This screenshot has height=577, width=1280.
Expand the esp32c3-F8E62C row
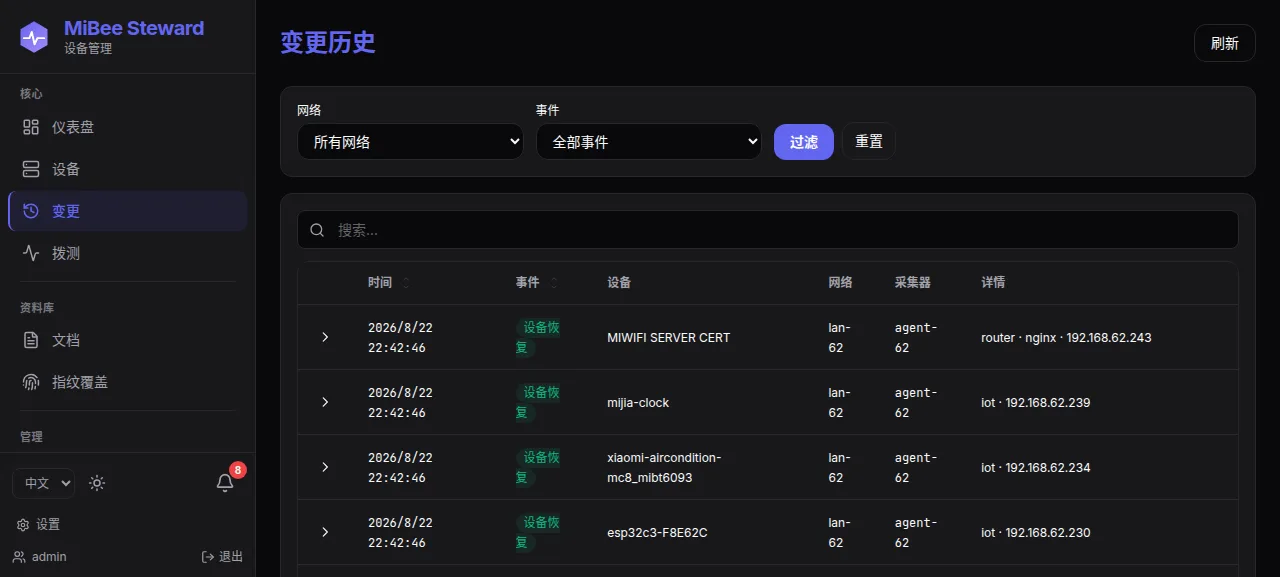click(325, 532)
